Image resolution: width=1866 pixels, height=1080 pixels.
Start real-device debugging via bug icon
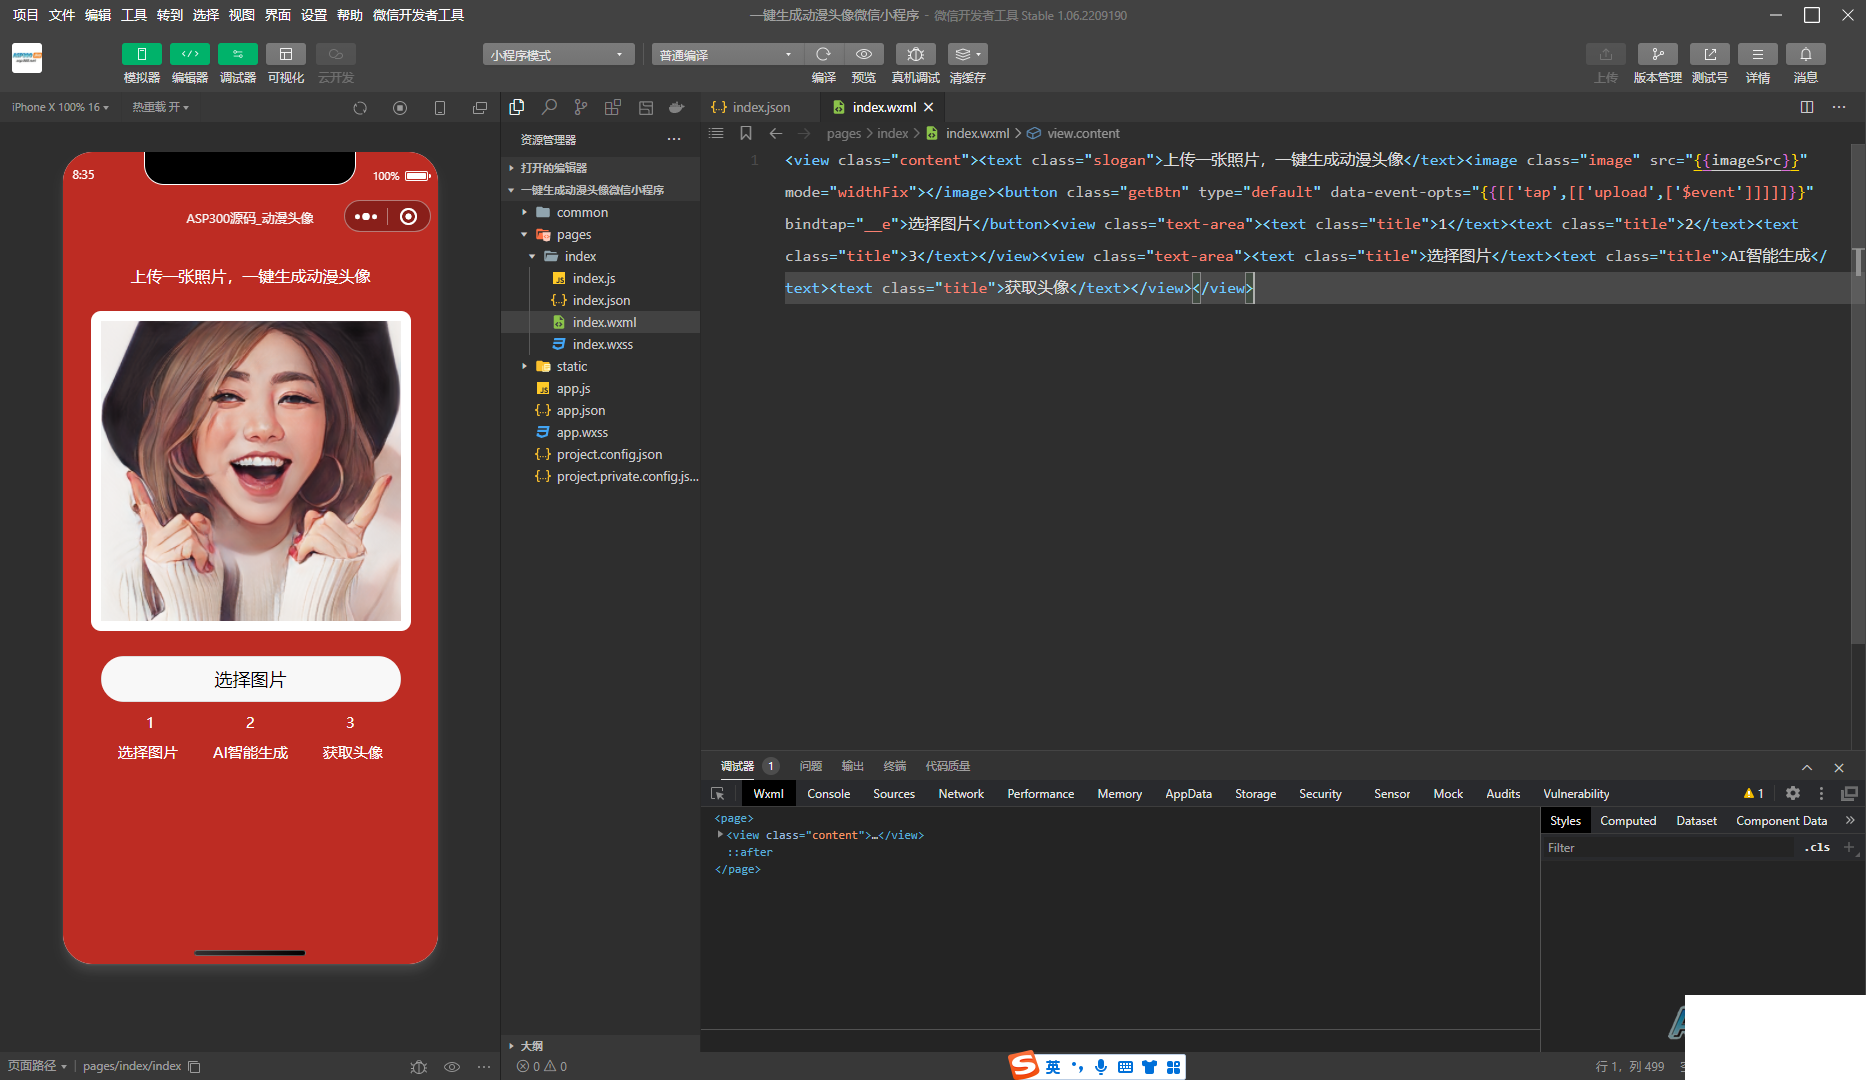tap(915, 54)
